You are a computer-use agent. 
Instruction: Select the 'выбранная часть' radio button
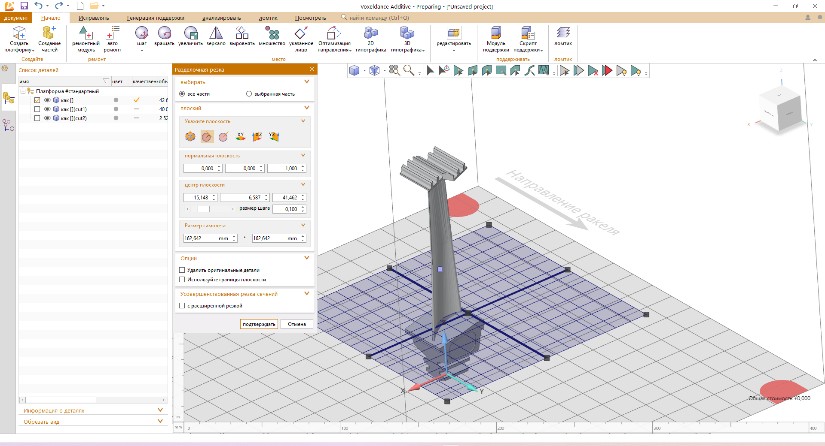pos(249,93)
